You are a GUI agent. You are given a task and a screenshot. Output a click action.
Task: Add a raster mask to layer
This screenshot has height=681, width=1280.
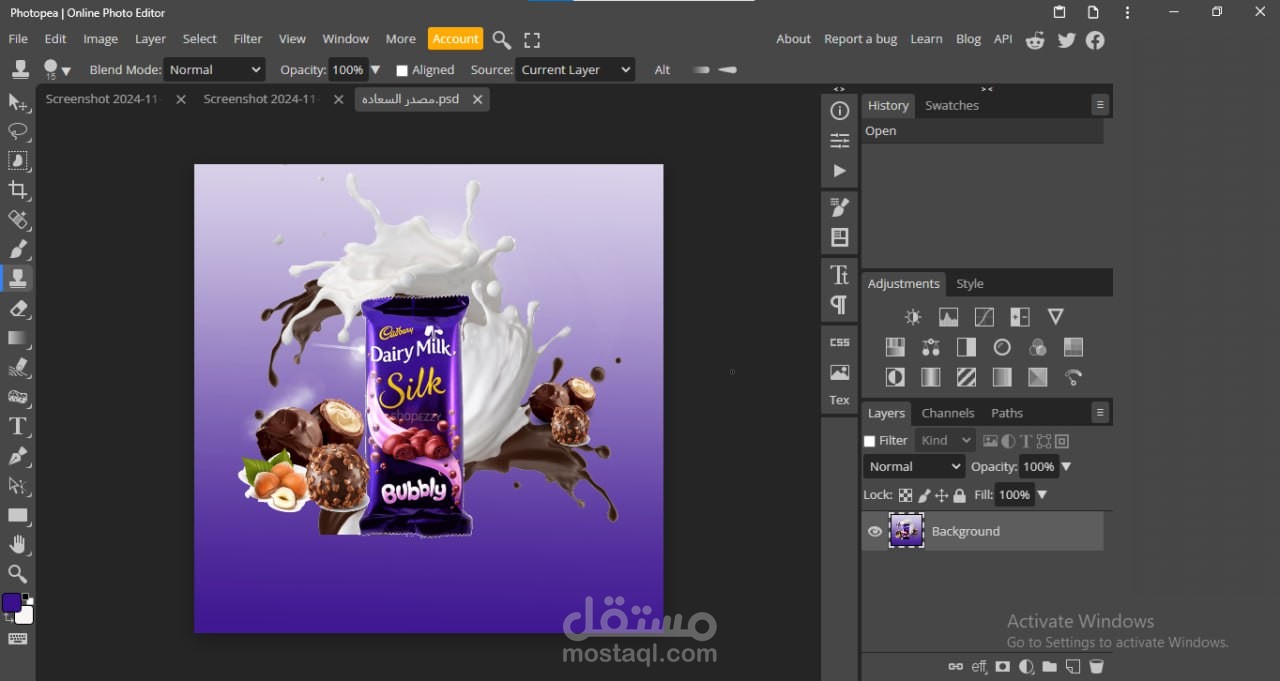1002,667
